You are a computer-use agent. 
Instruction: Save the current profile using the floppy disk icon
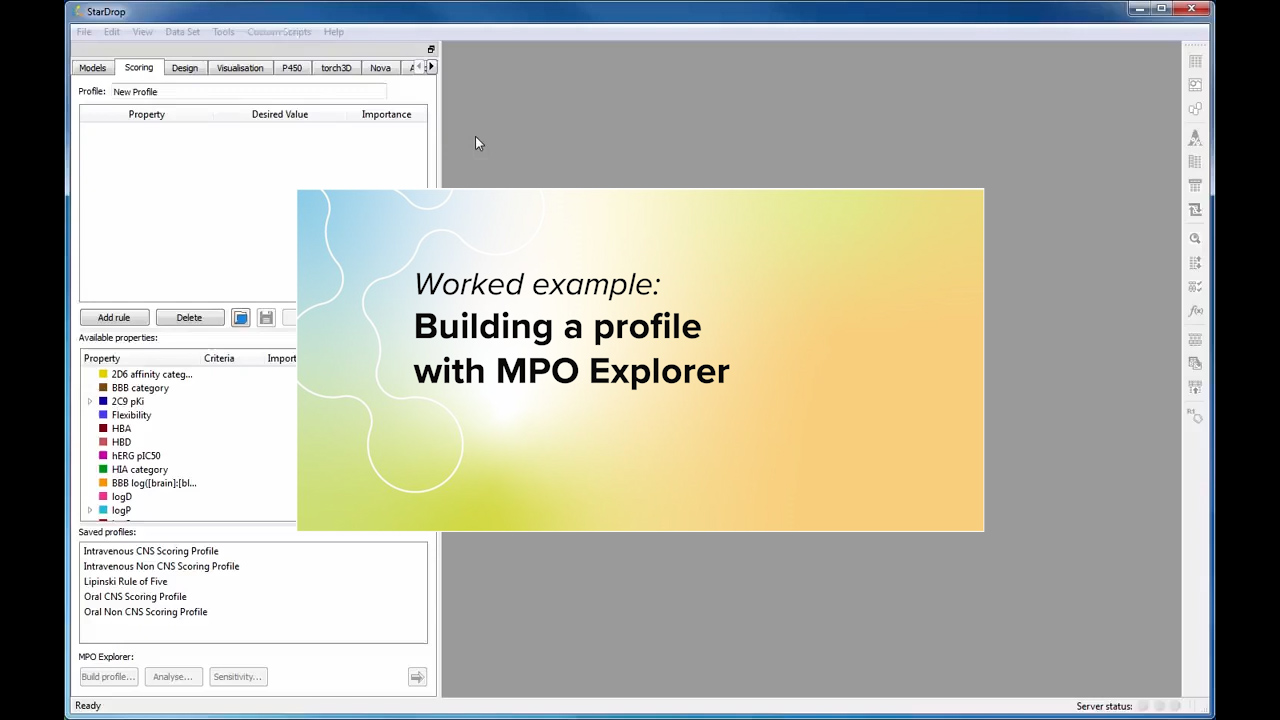click(266, 317)
